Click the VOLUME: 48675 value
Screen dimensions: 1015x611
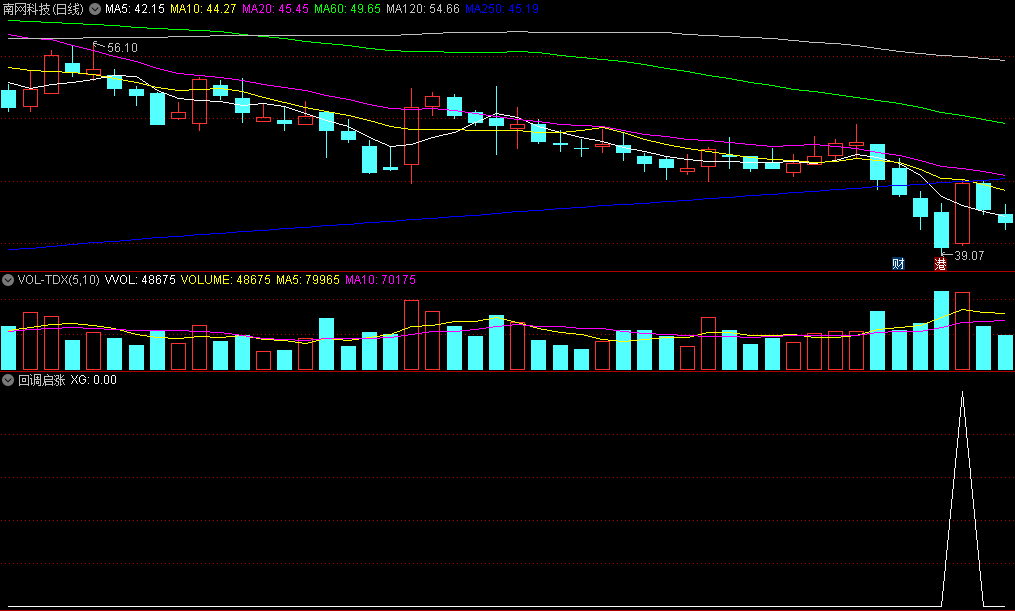coord(225,280)
